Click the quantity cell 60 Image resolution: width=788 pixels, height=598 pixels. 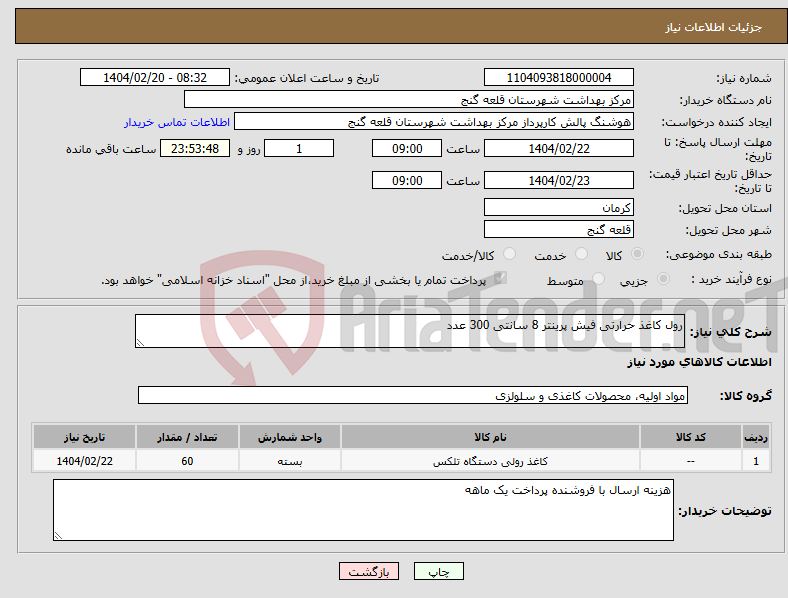click(187, 461)
